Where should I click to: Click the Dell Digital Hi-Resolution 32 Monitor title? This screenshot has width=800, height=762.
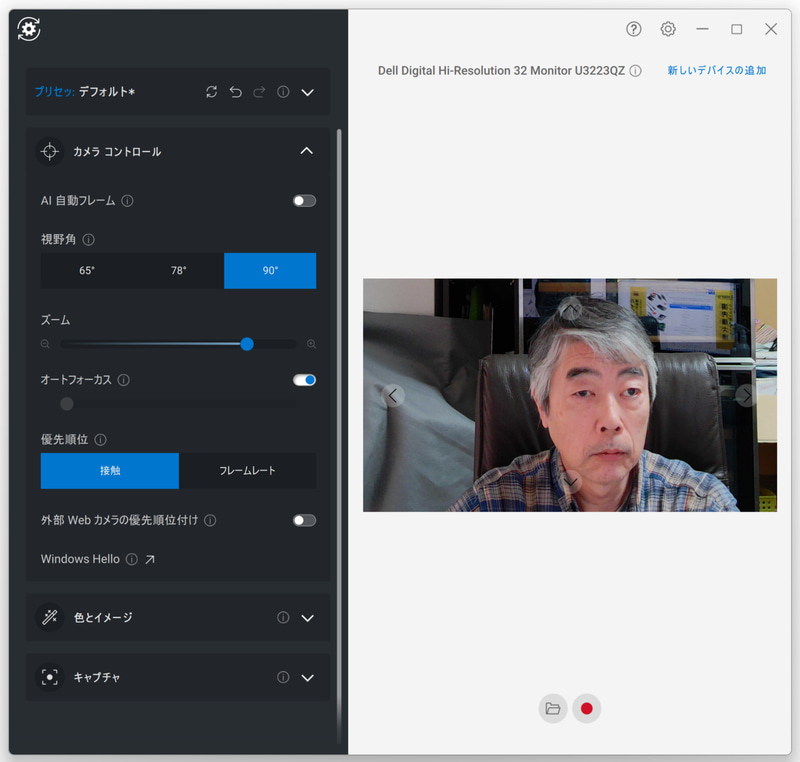click(501, 71)
